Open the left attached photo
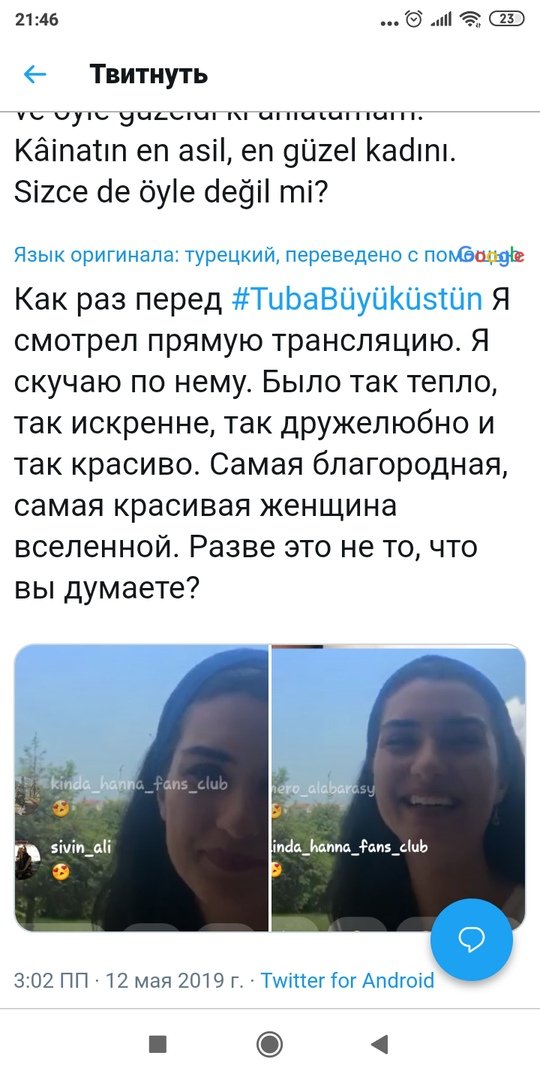540x1080 pixels. tap(141, 789)
